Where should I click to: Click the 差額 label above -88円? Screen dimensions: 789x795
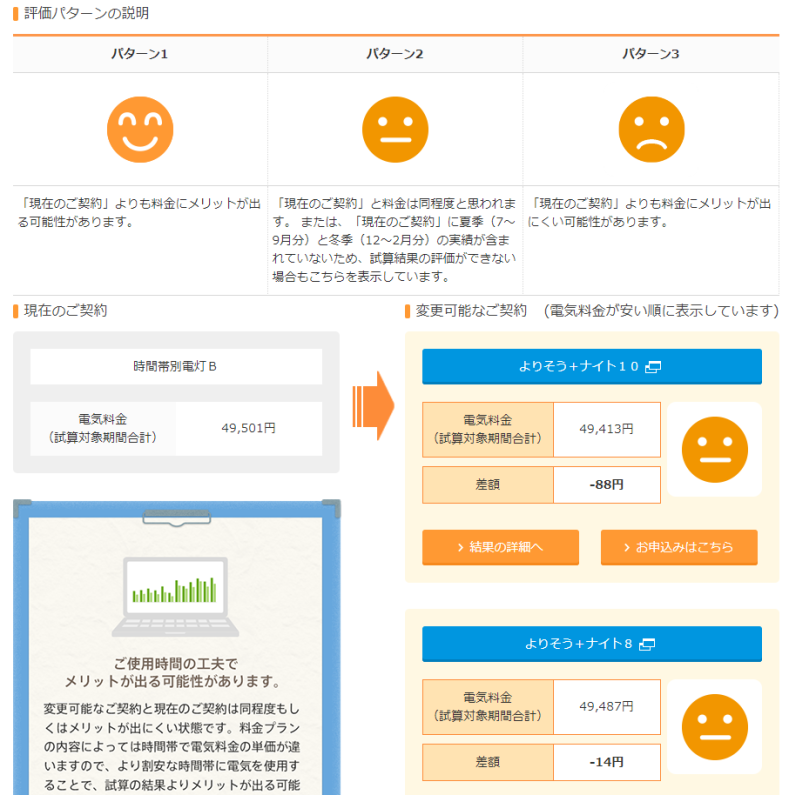[487, 485]
